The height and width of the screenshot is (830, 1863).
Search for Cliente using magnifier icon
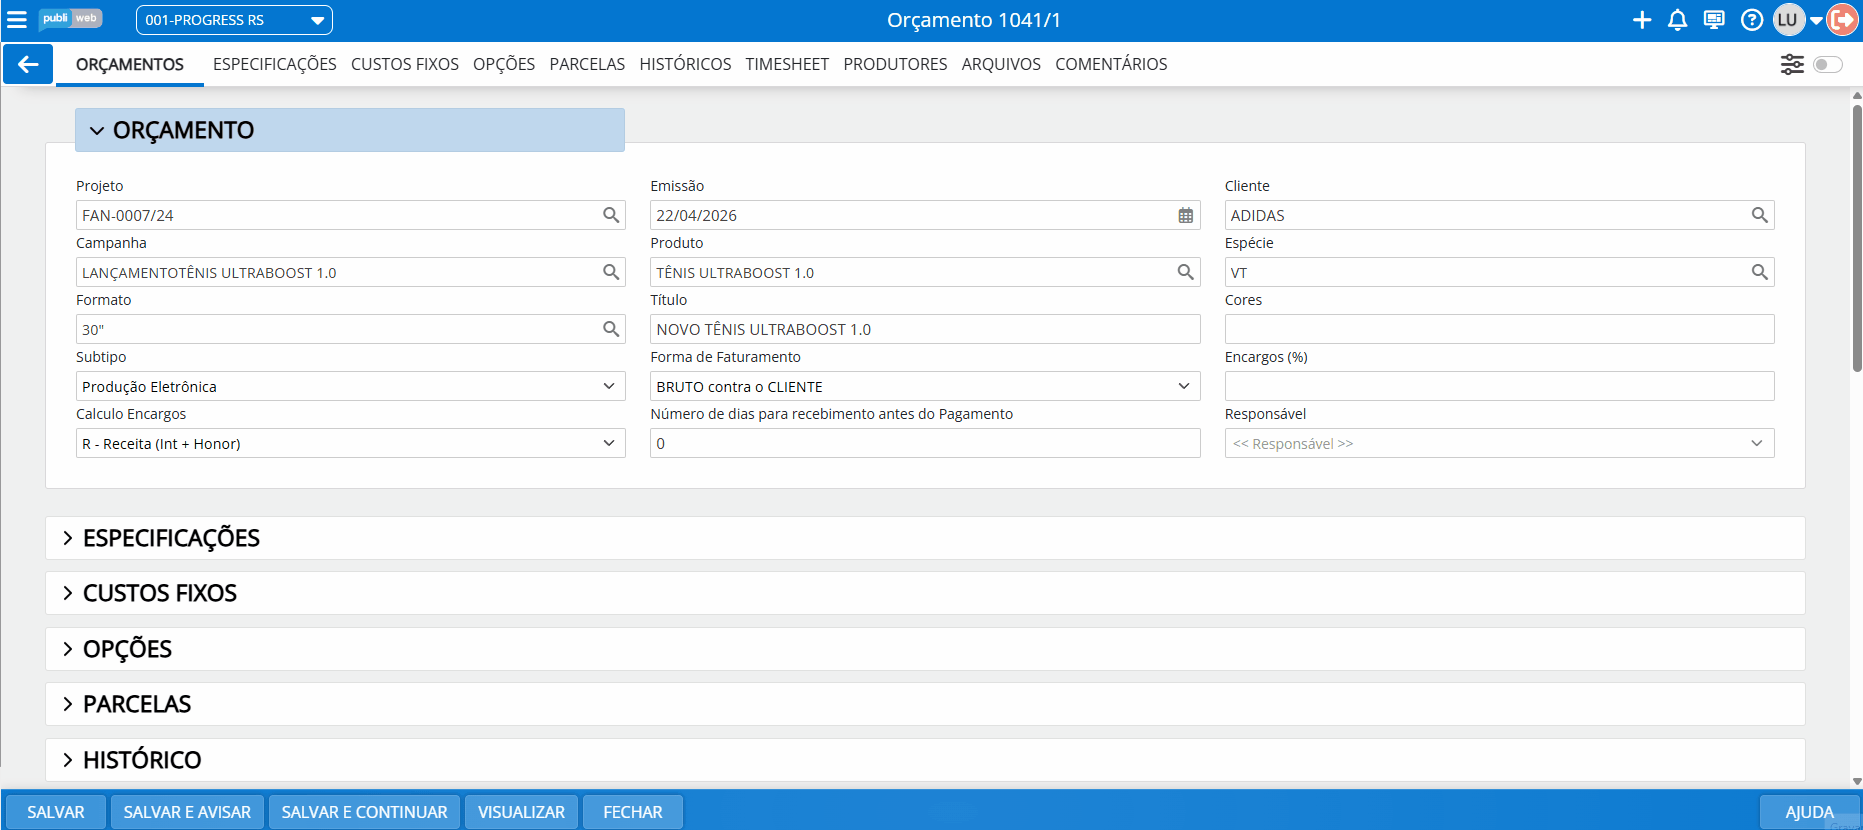tap(1759, 216)
